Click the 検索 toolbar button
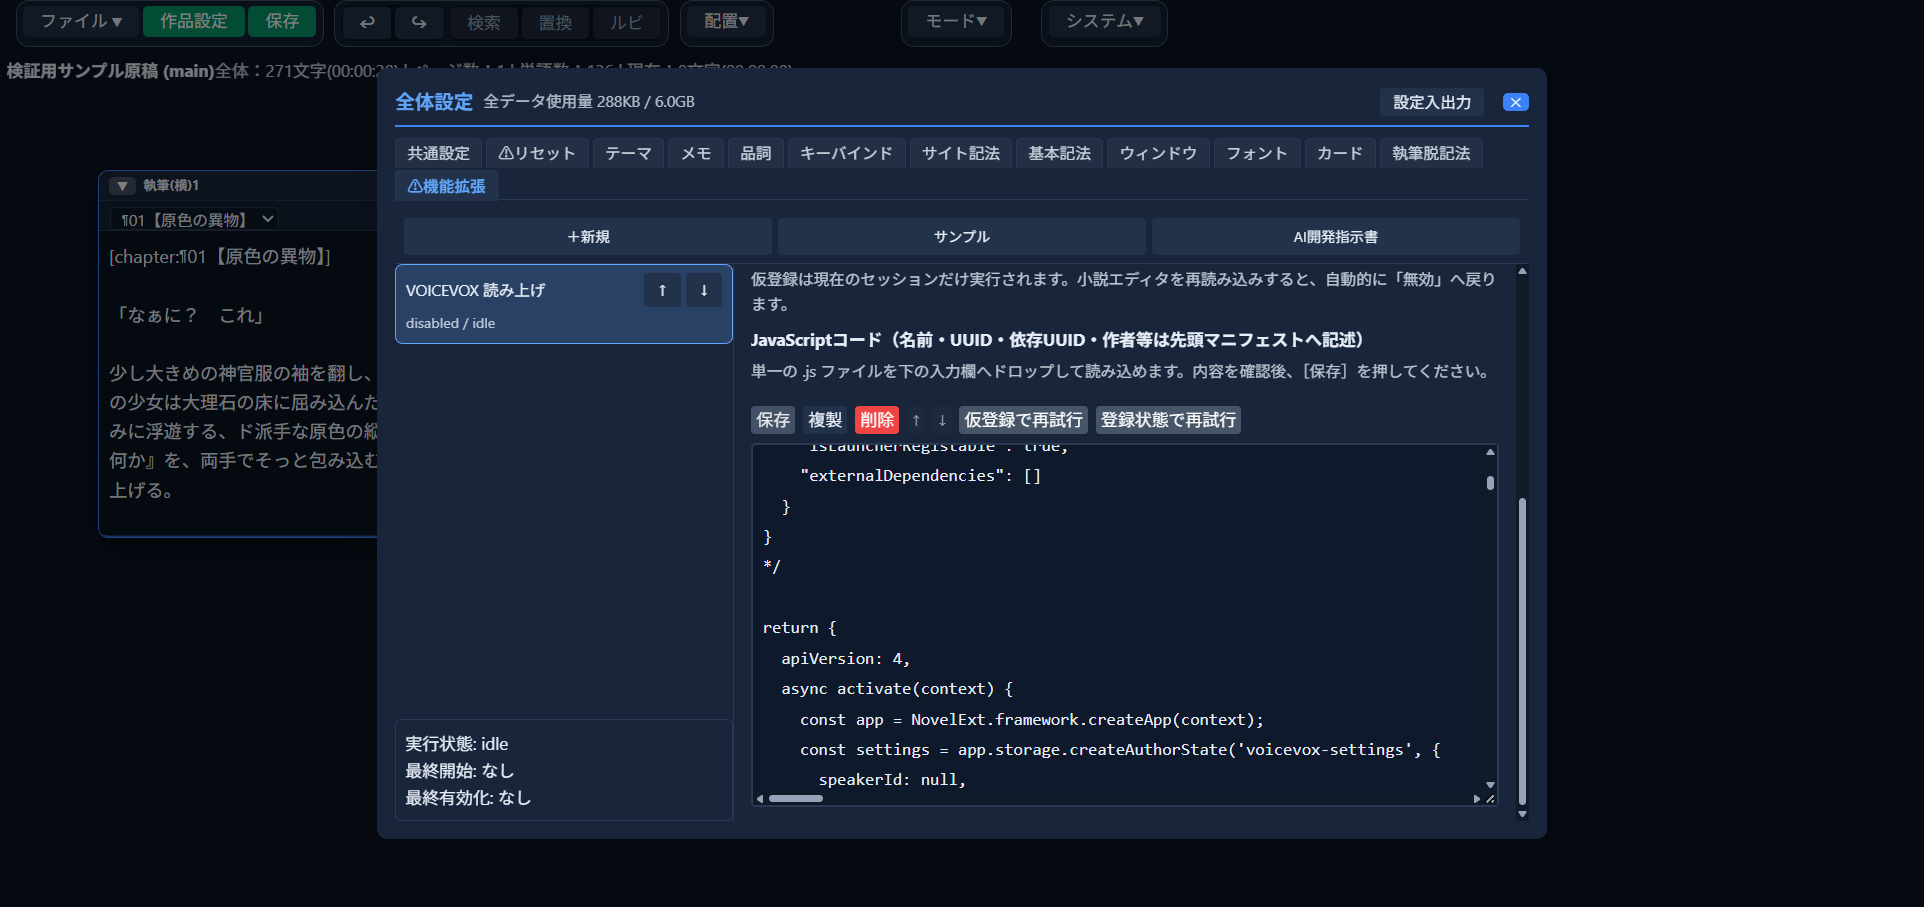Screen dimensions: 1924x907 point(484,22)
